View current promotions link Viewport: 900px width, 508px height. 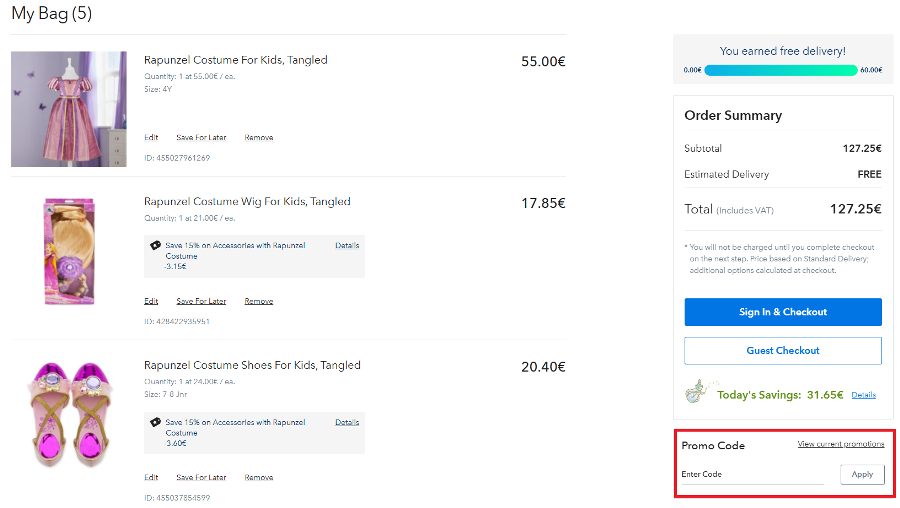[x=840, y=444]
